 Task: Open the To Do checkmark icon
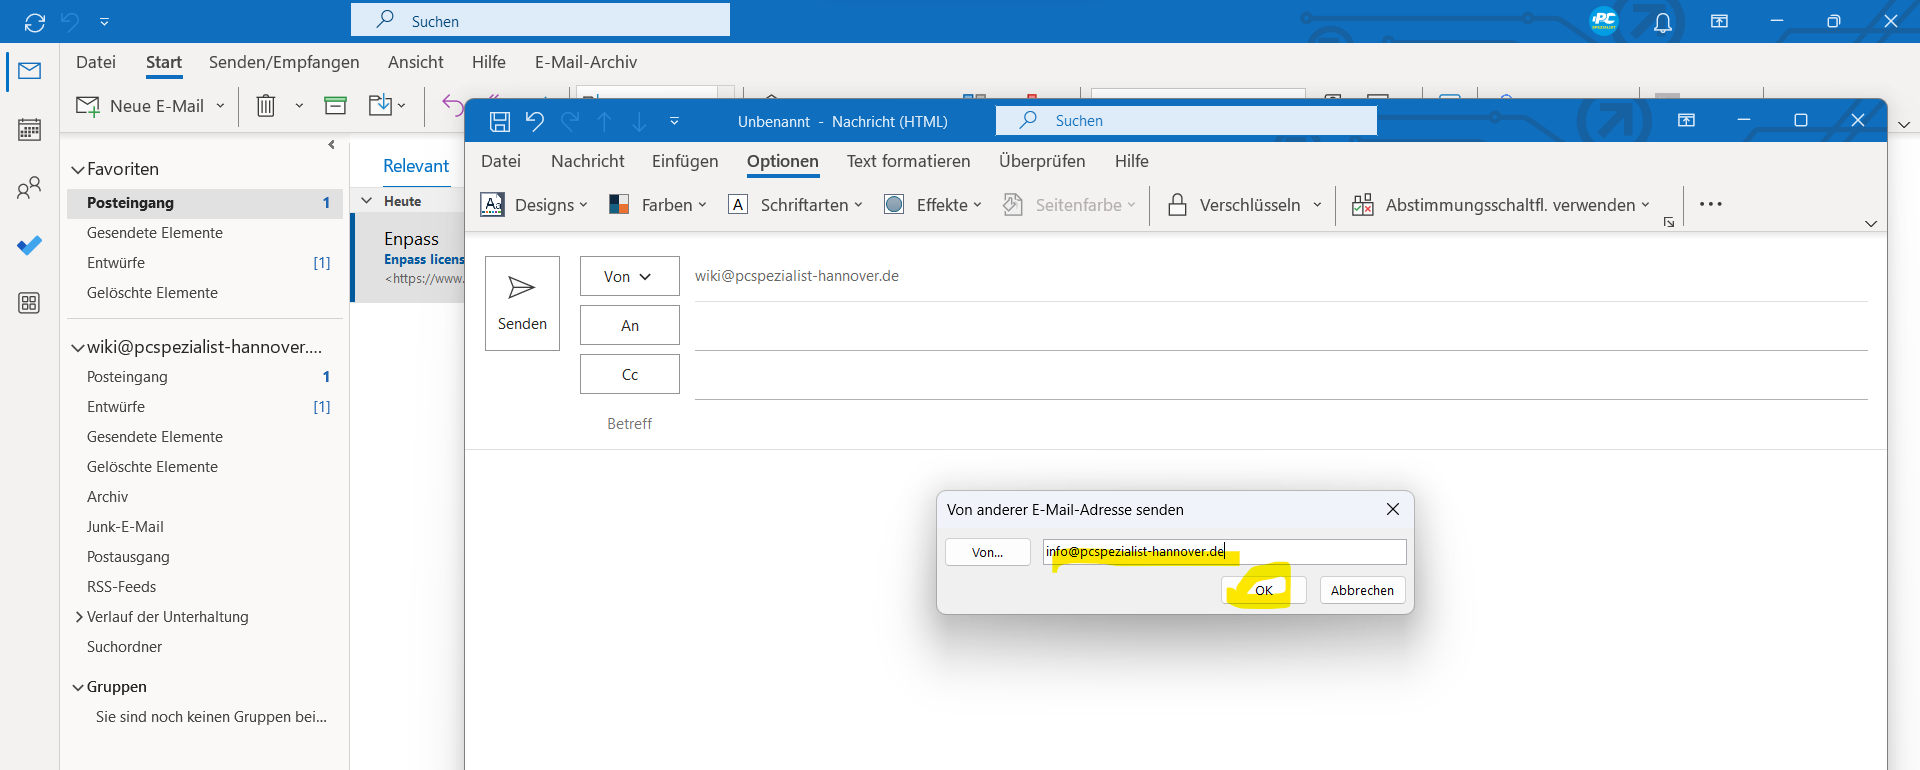click(x=29, y=245)
